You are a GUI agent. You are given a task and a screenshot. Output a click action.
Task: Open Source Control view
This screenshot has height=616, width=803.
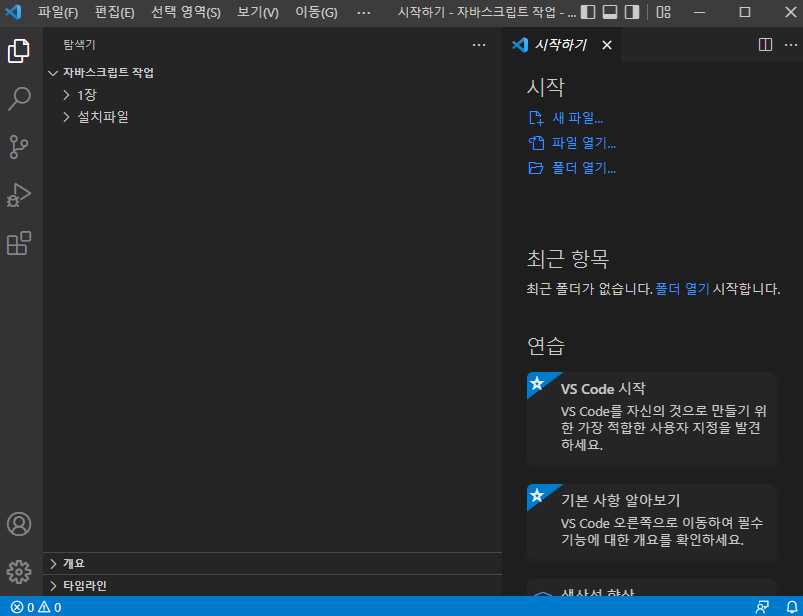pos(19,147)
